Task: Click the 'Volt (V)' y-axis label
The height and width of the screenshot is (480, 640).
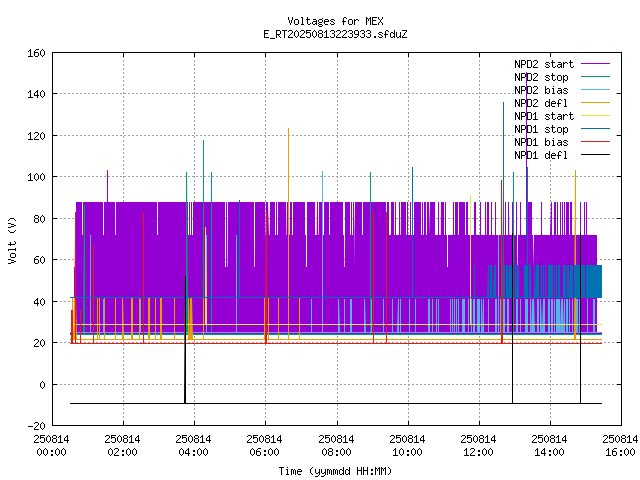Action: (12, 240)
